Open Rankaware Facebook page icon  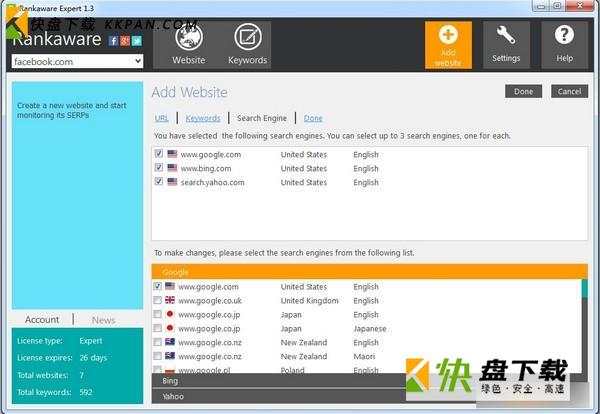(x=113, y=41)
